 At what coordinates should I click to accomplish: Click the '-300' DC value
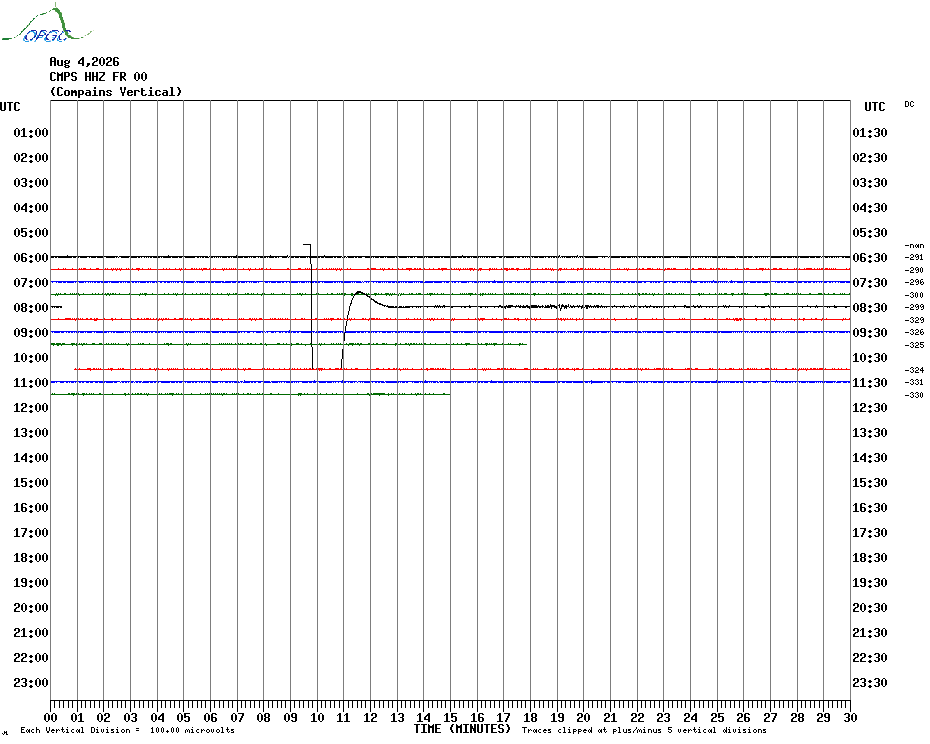(x=914, y=295)
